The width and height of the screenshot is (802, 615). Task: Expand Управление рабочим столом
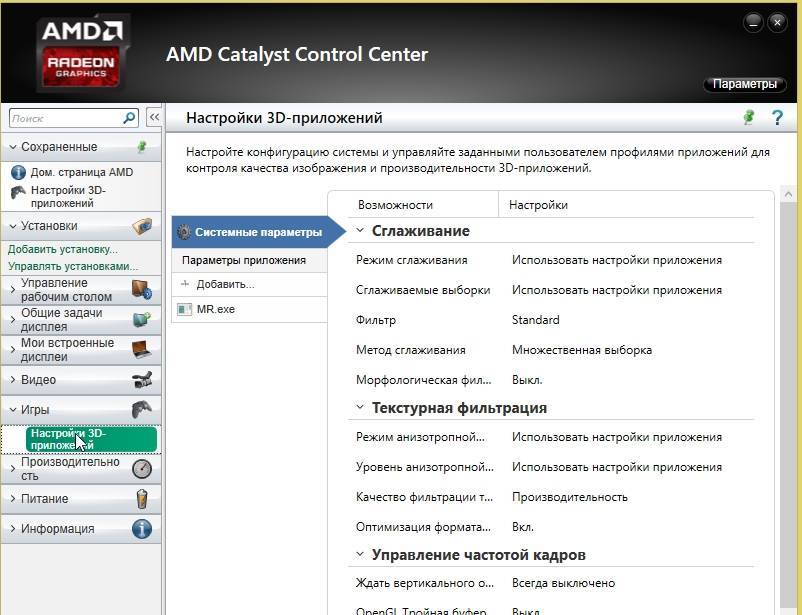click(x=13, y=290)
